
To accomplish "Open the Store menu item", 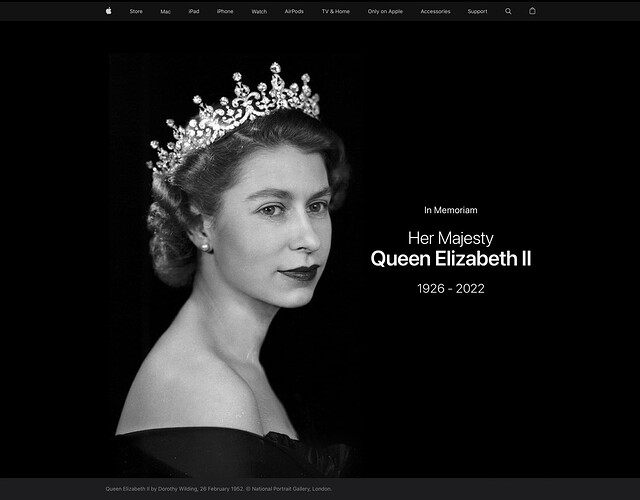I will tap(136, 11).
